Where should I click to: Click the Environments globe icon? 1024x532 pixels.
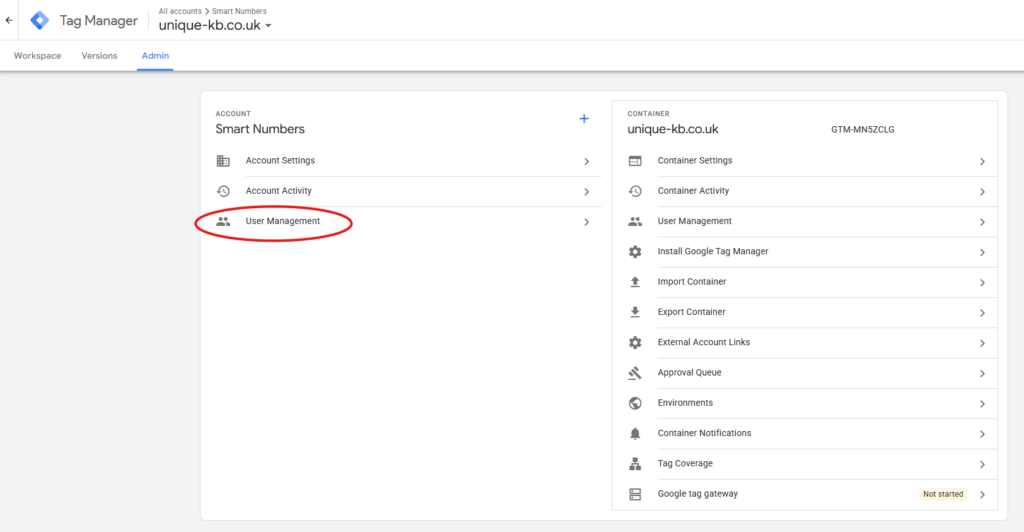tap(634, 403)
